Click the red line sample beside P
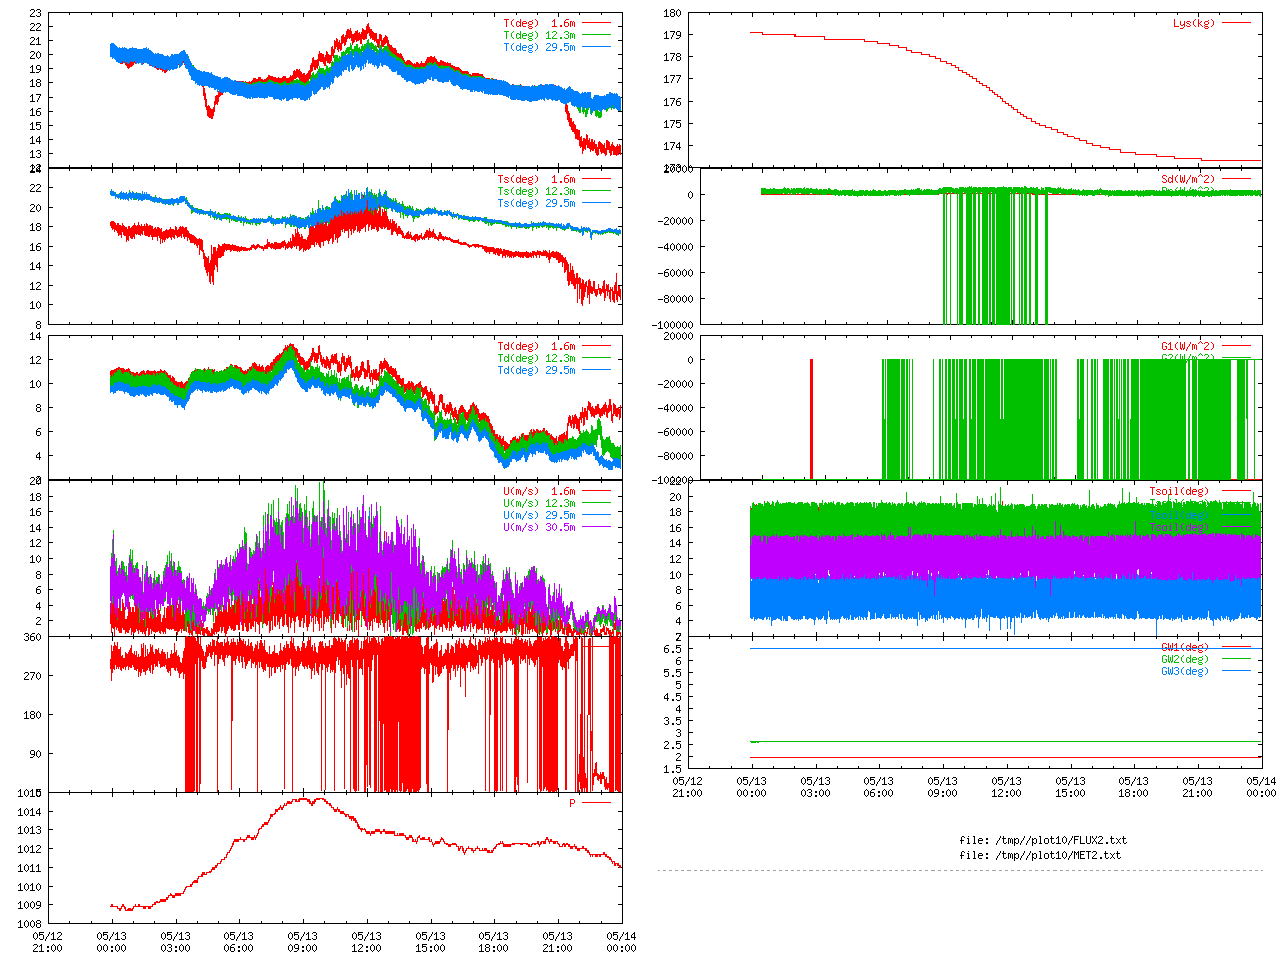Viewport: 1280px width, 960px height. click(x=596, y=803)
